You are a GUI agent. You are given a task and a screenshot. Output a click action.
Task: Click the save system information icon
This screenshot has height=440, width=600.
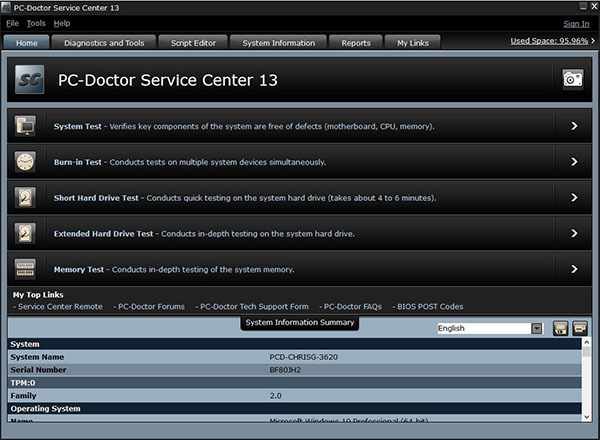tap(561, 328)
